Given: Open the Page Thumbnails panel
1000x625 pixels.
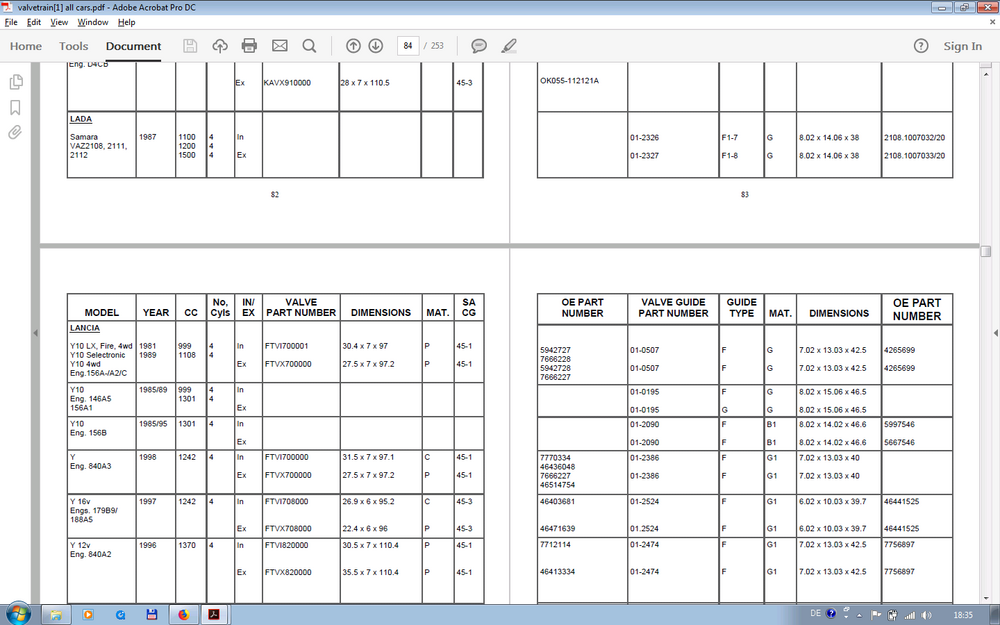Looking at the screenshot, I should coord(15,82).
